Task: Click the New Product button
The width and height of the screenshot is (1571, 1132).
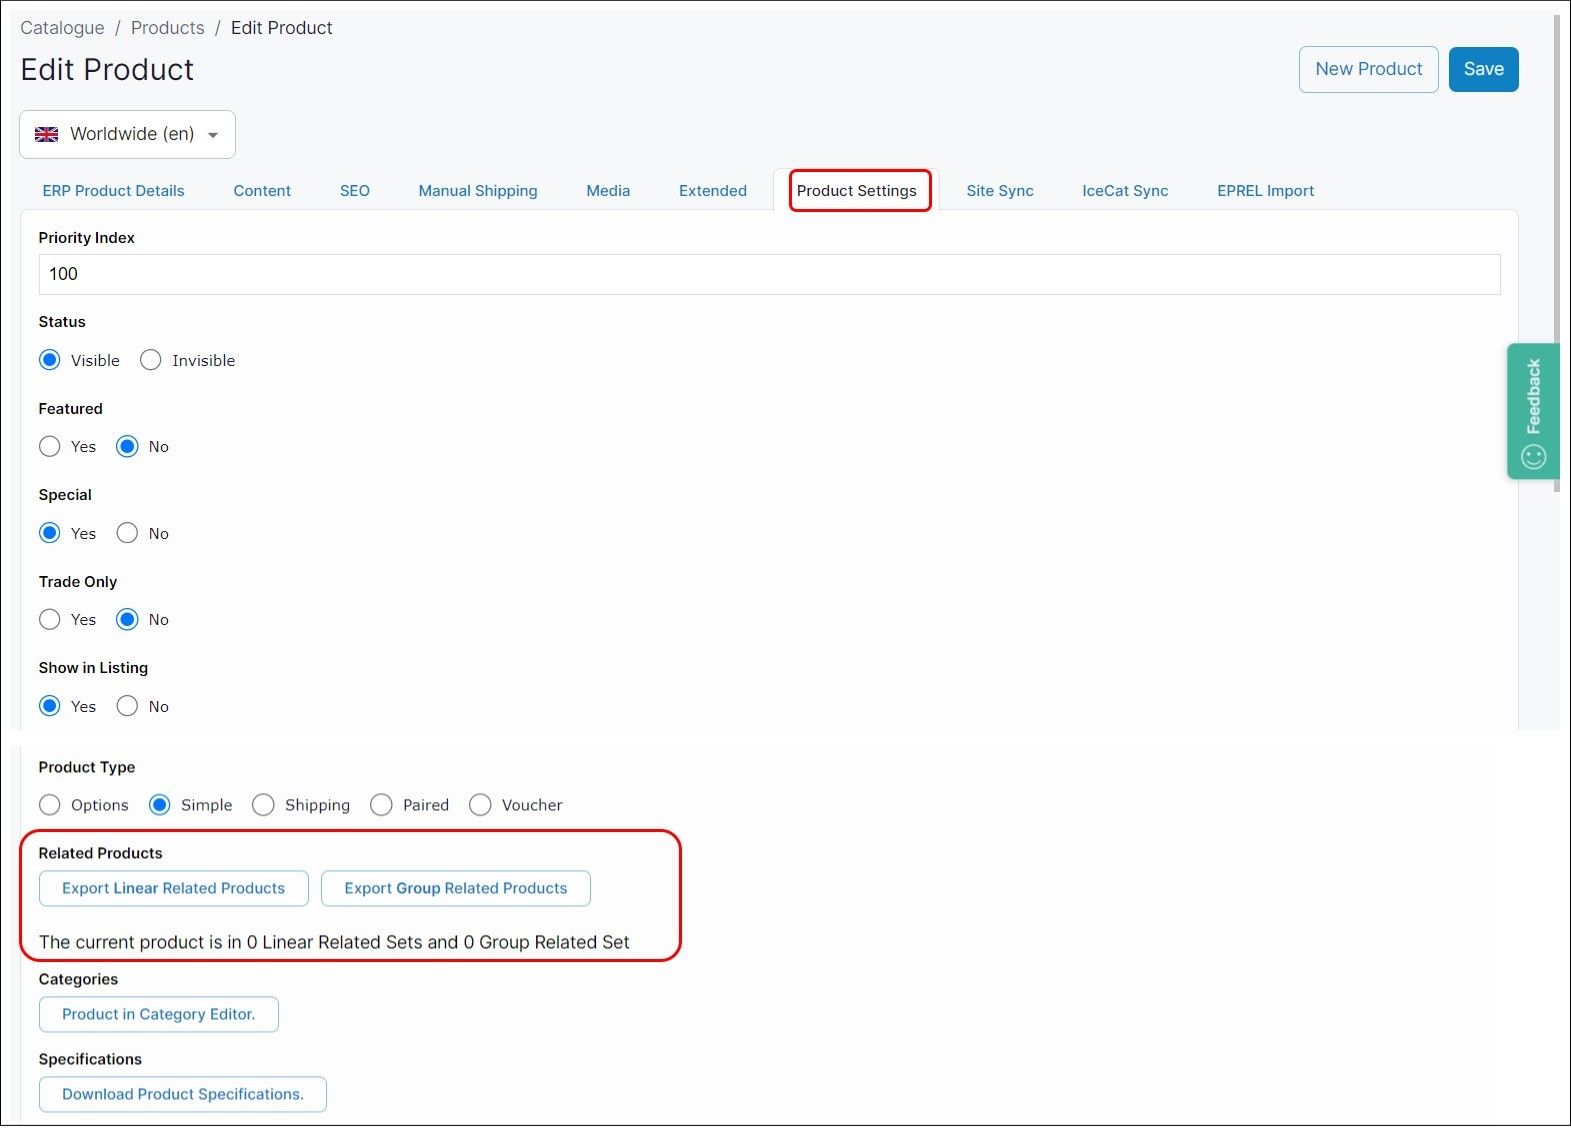Action: pyautogui.click(x=1368, y=69)
